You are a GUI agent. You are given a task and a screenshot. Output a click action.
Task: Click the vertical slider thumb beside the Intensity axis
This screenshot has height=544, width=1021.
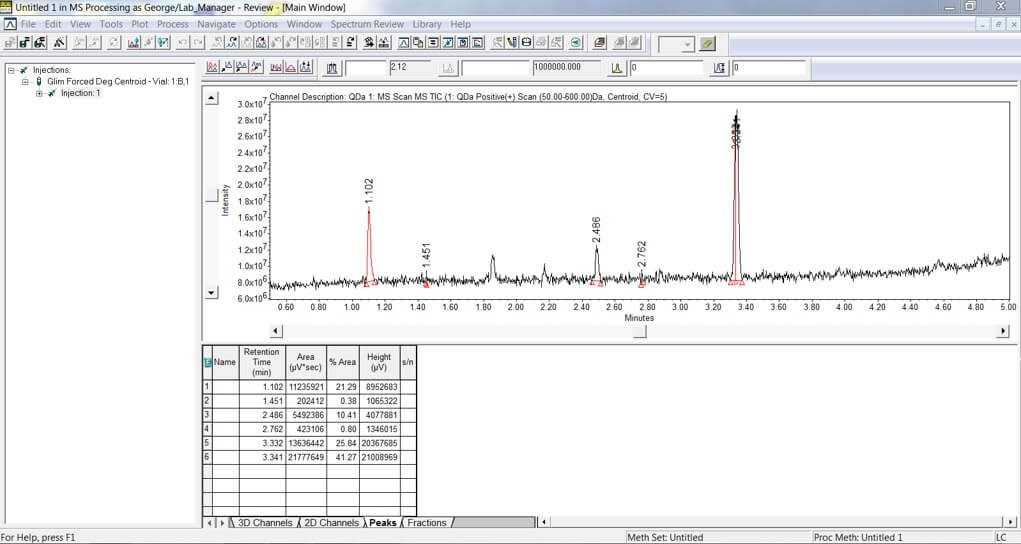click(x=212, y=195)
